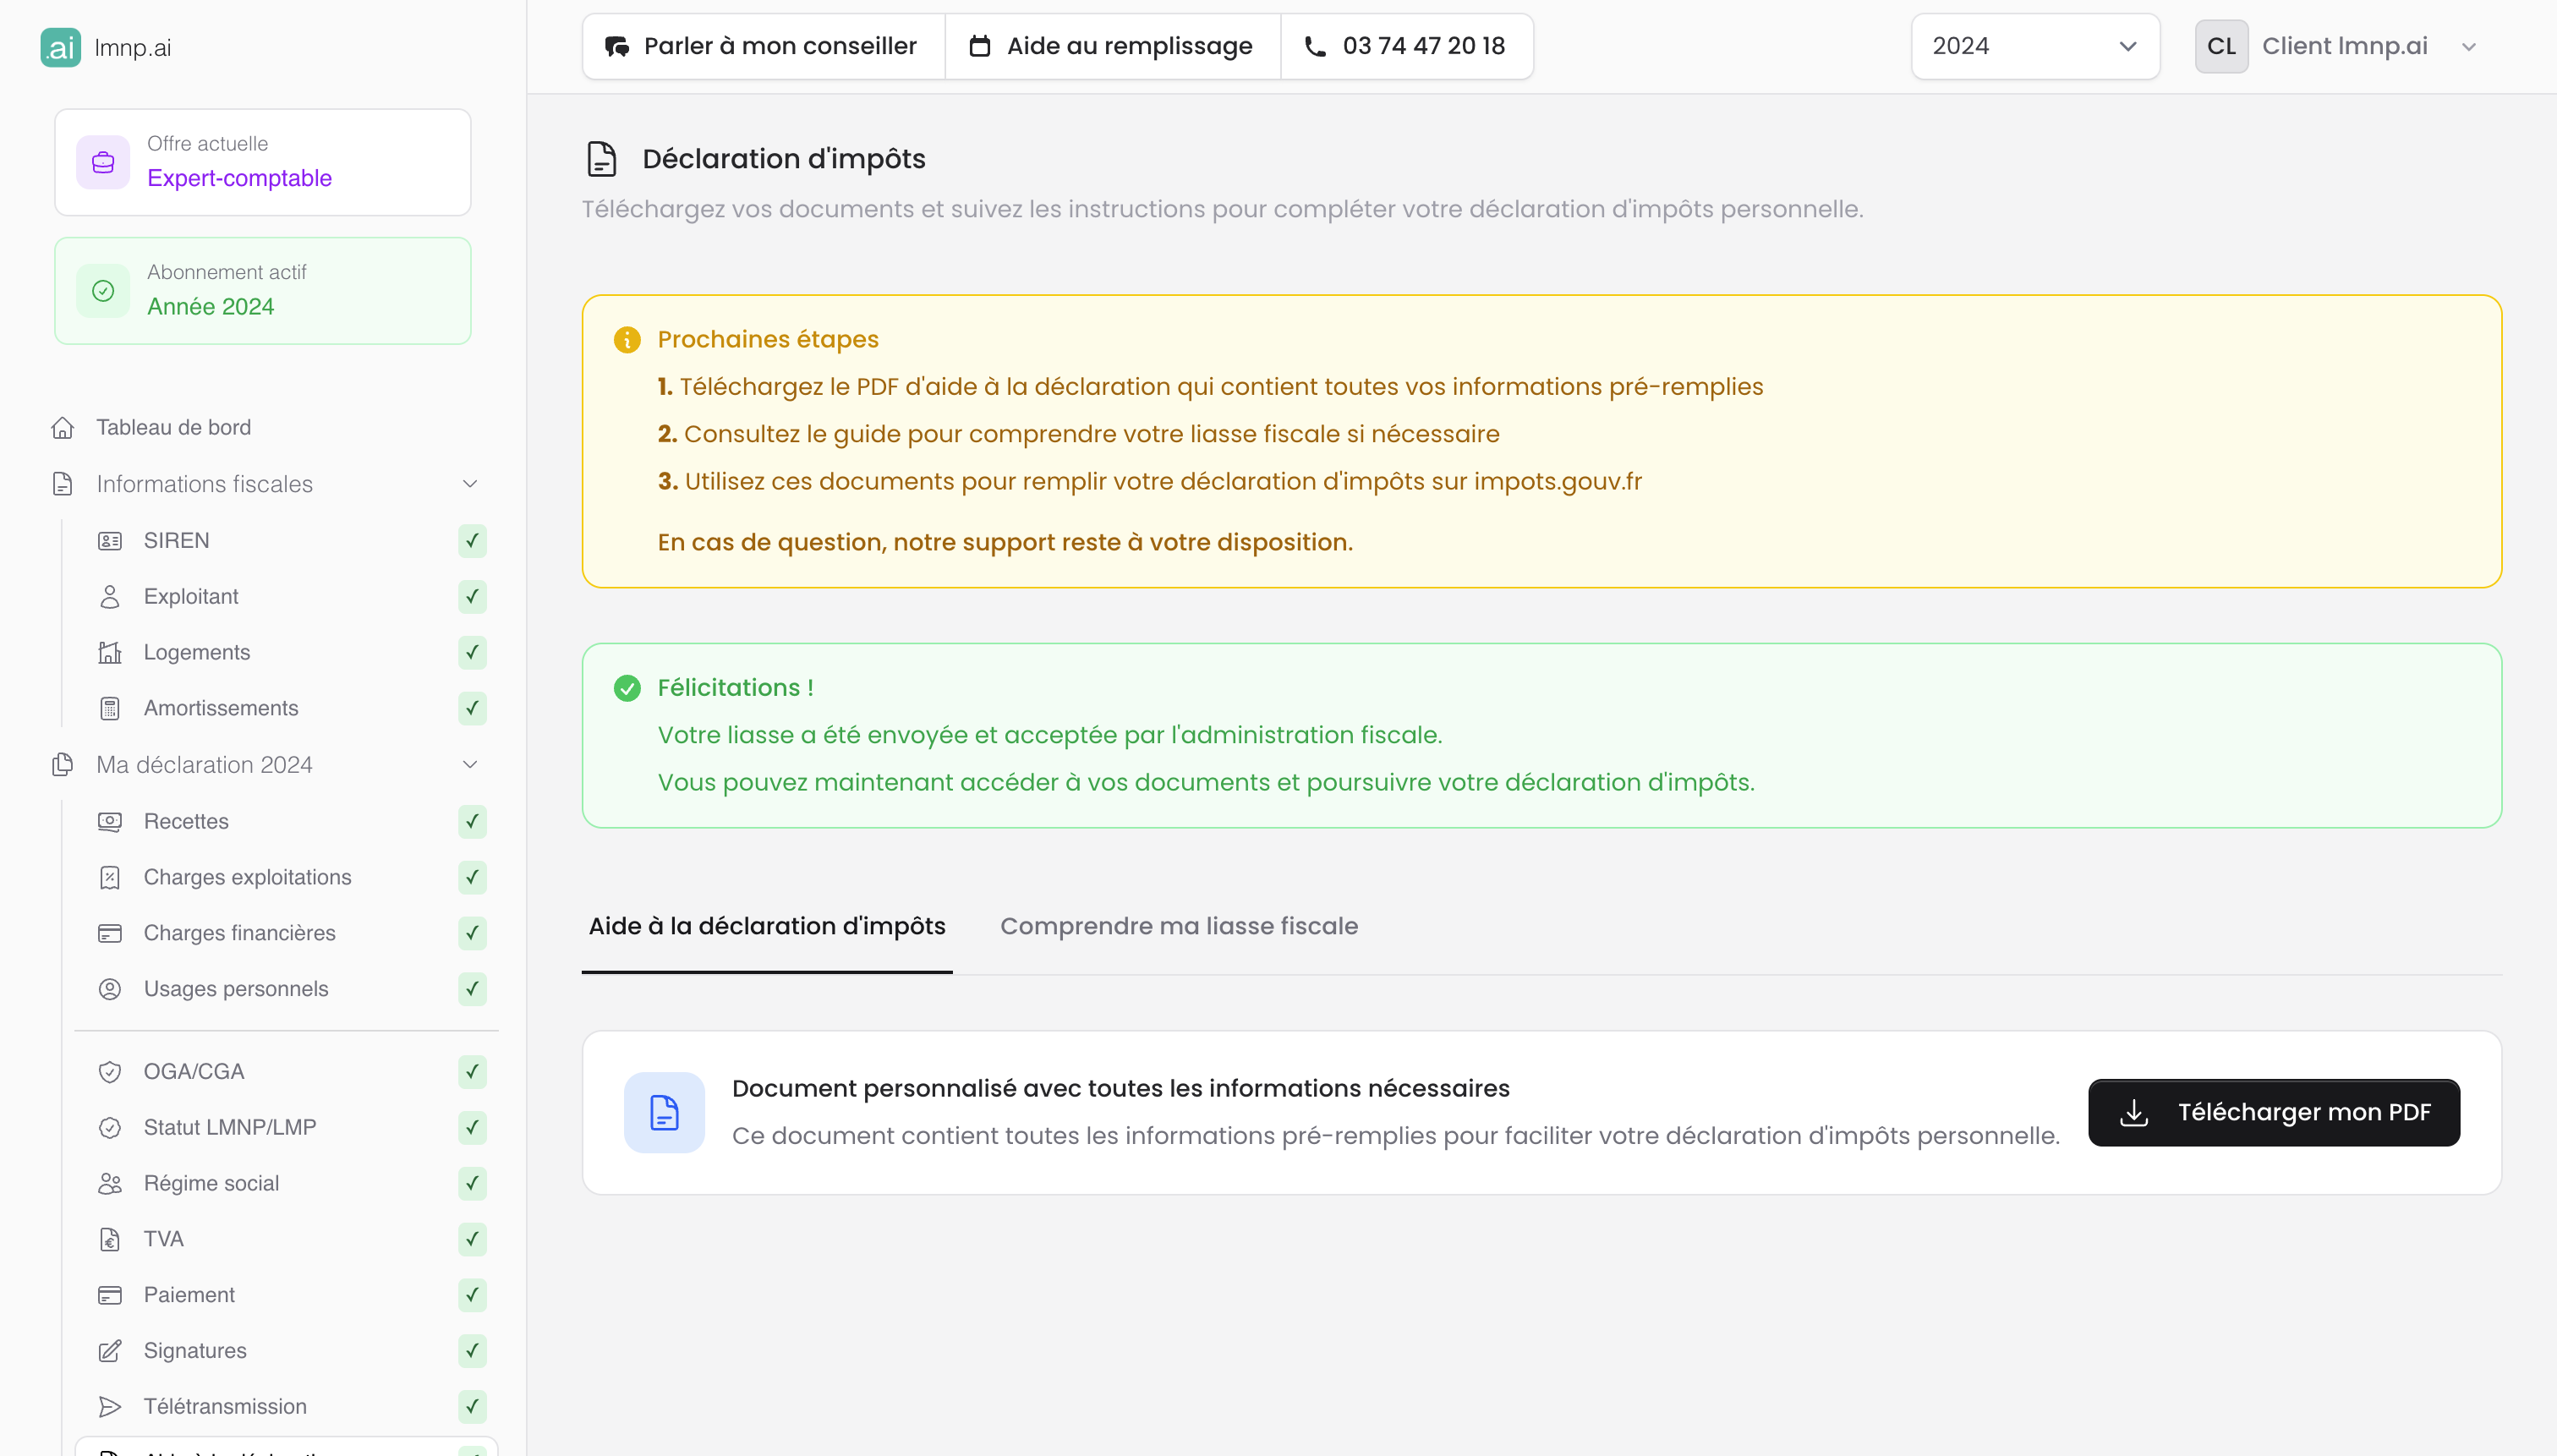Click the checkmark next to Recettes
This screenshot has width=2557, height=1456.
click(472, 822)
